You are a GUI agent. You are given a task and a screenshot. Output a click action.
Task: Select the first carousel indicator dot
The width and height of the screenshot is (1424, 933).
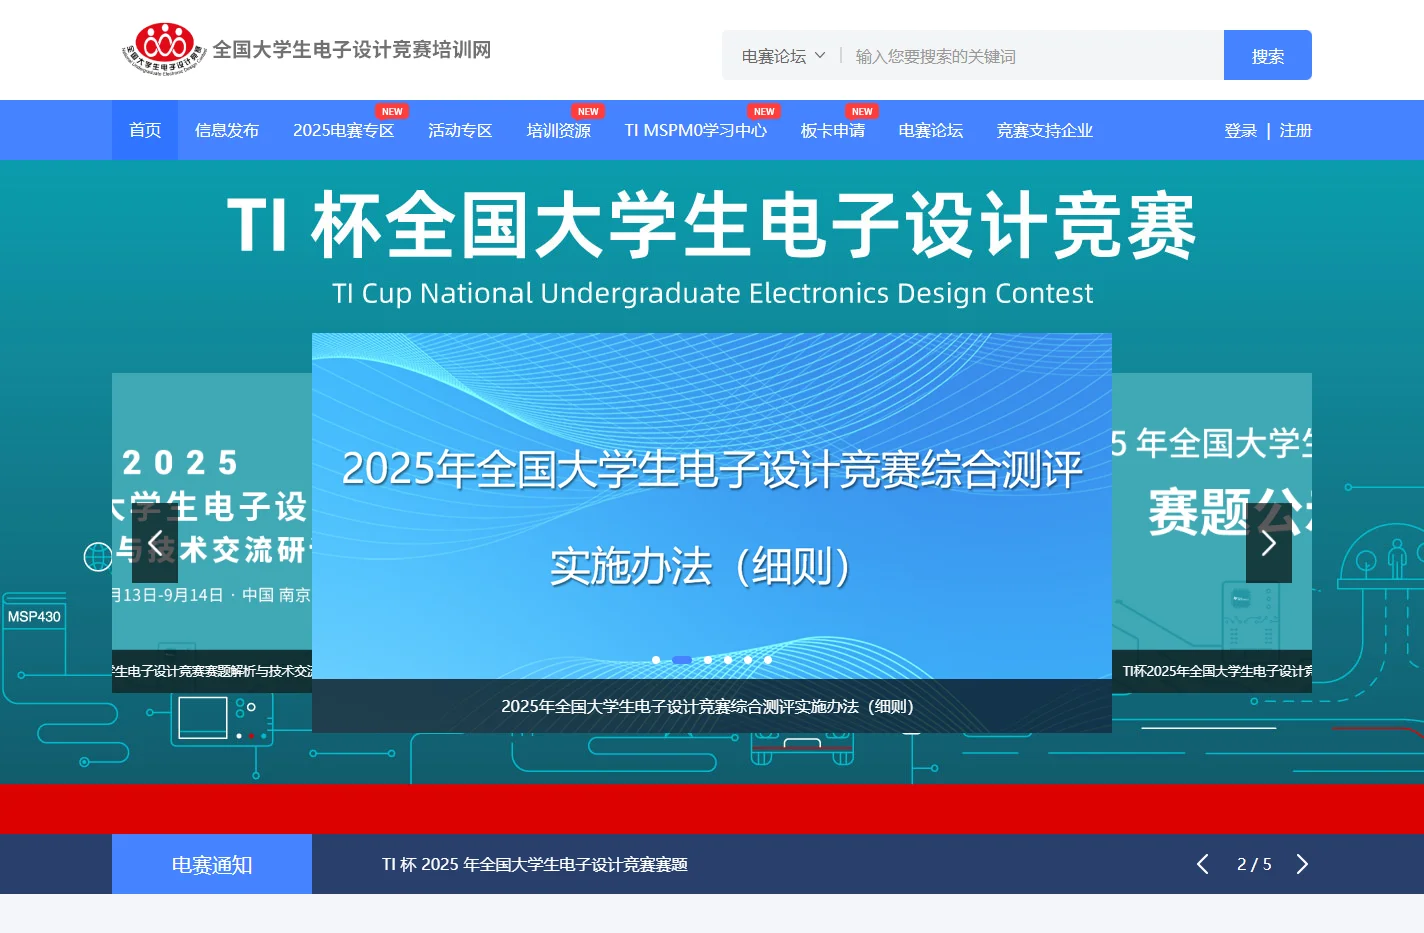(656, 660)
